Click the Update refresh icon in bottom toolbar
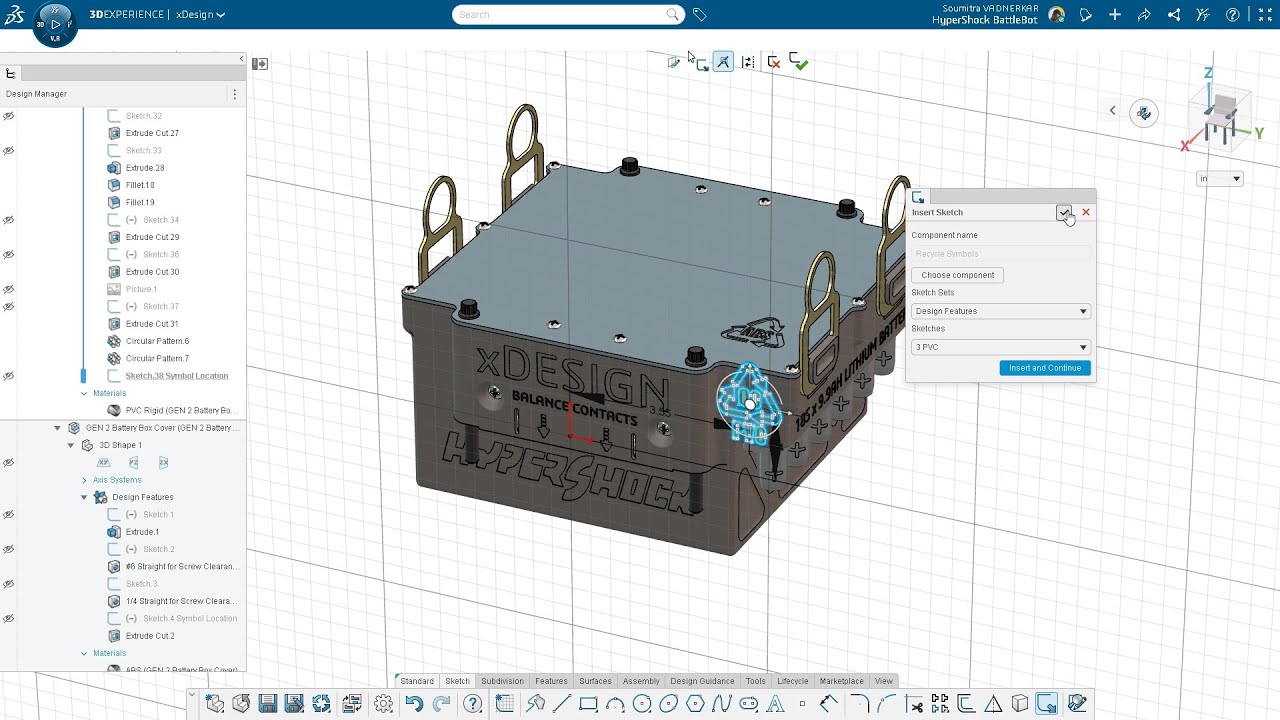This screenshot has width=1280, height=720. click(x=321, y=704)
